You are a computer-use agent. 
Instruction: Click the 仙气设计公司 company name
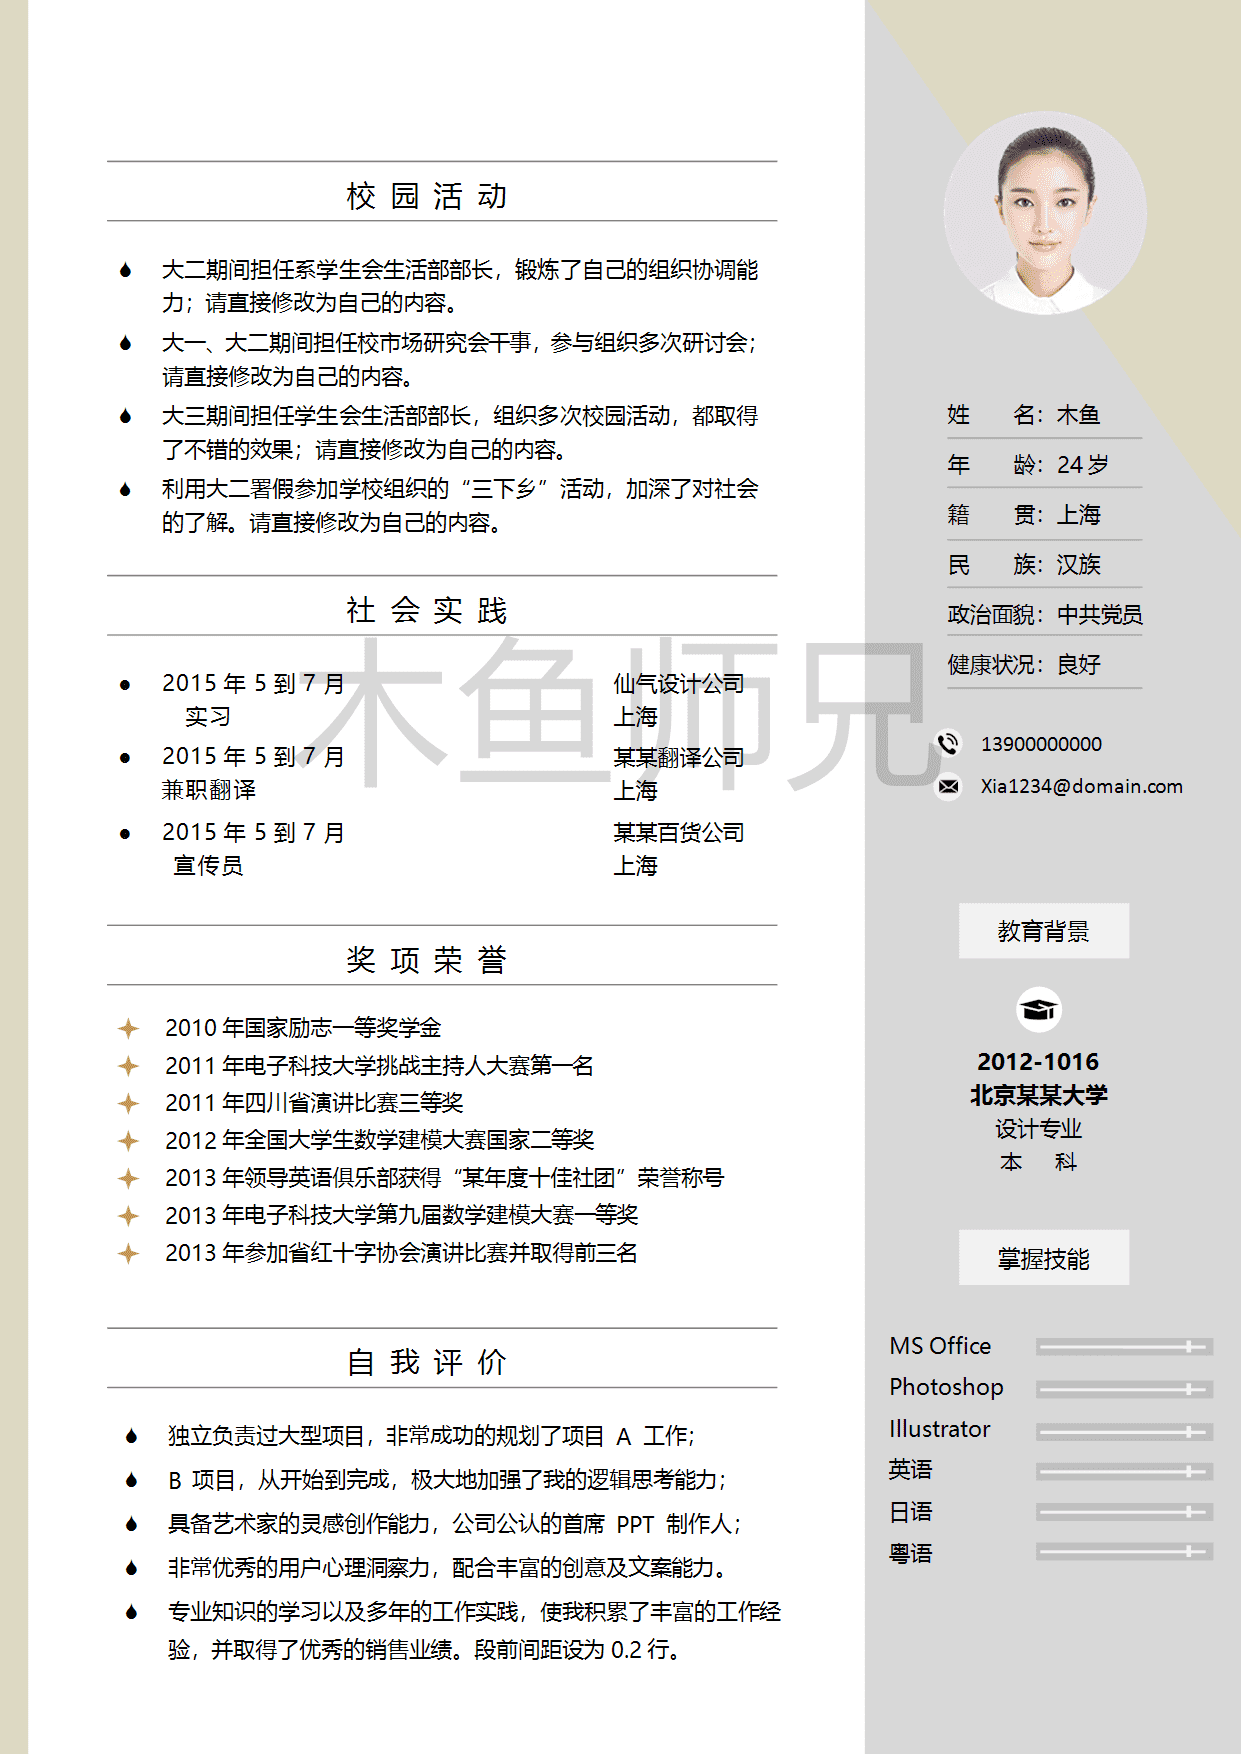point(678,684)
